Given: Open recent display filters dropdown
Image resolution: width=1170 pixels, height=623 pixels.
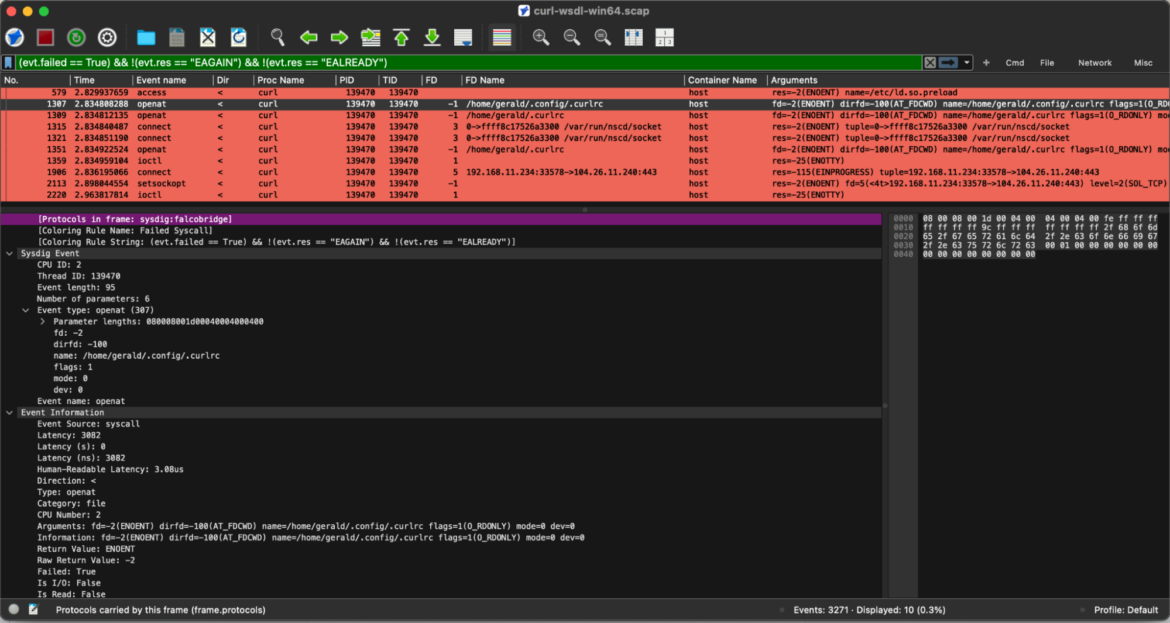Looking at the screenshot, I should (x=966, y=63).
